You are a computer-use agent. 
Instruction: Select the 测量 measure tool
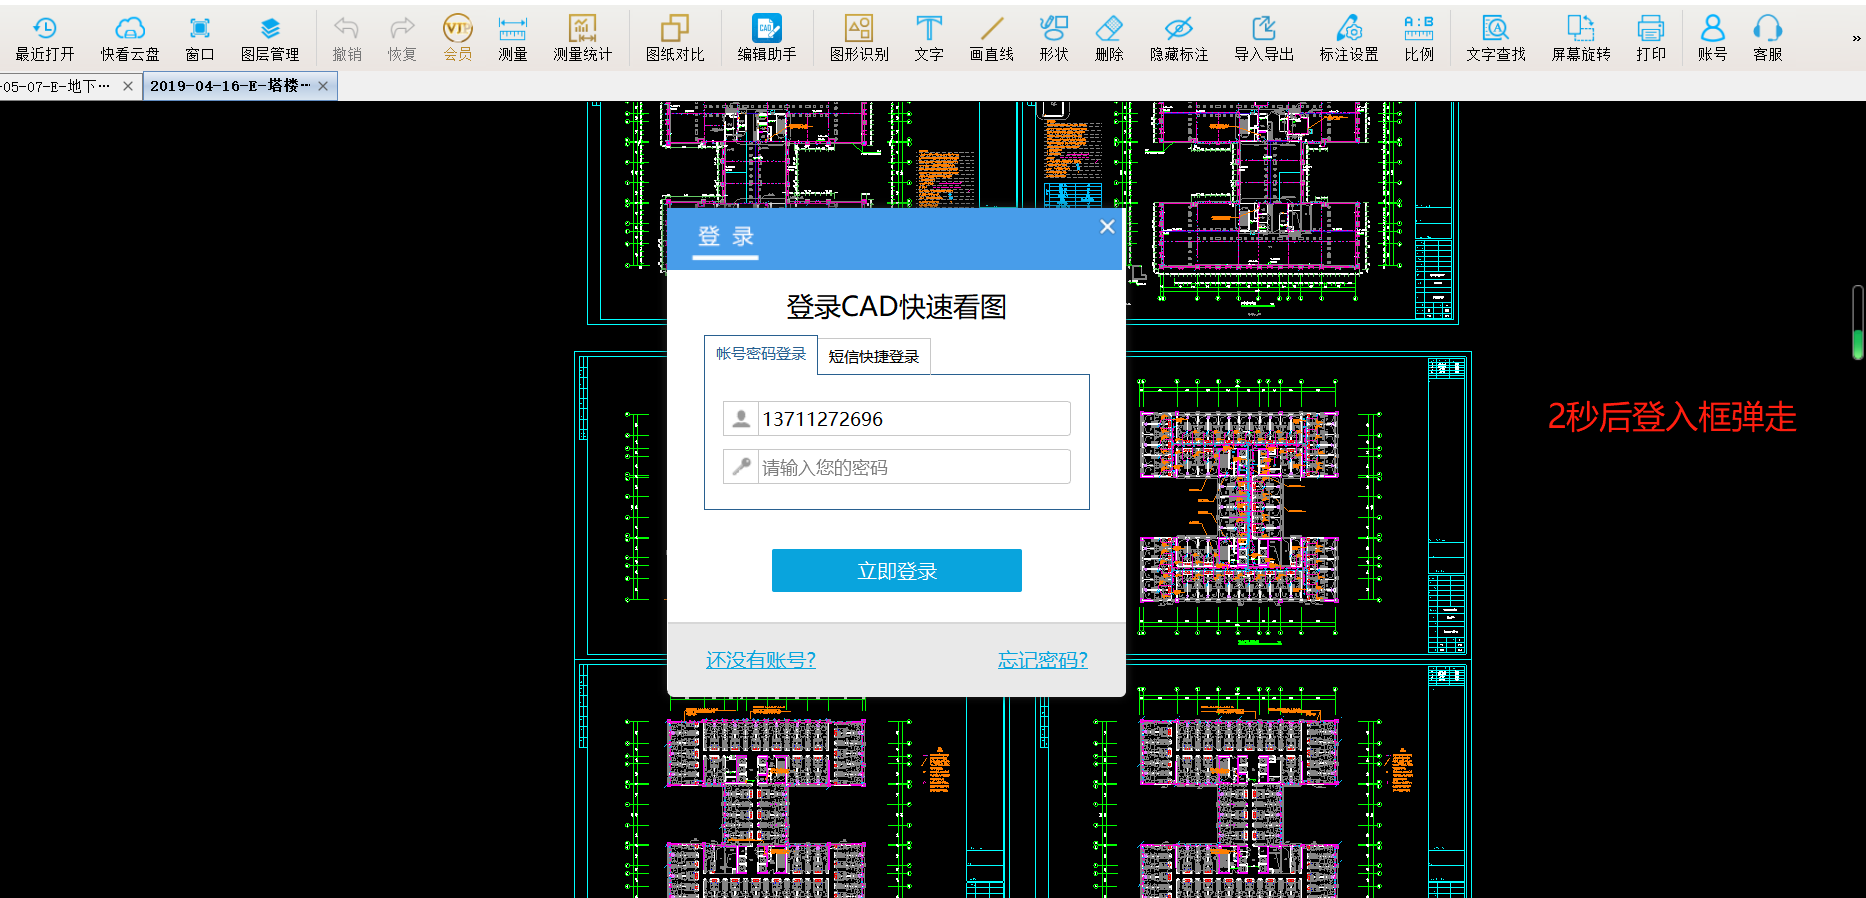pyautogui.click(x=513, y=38)
